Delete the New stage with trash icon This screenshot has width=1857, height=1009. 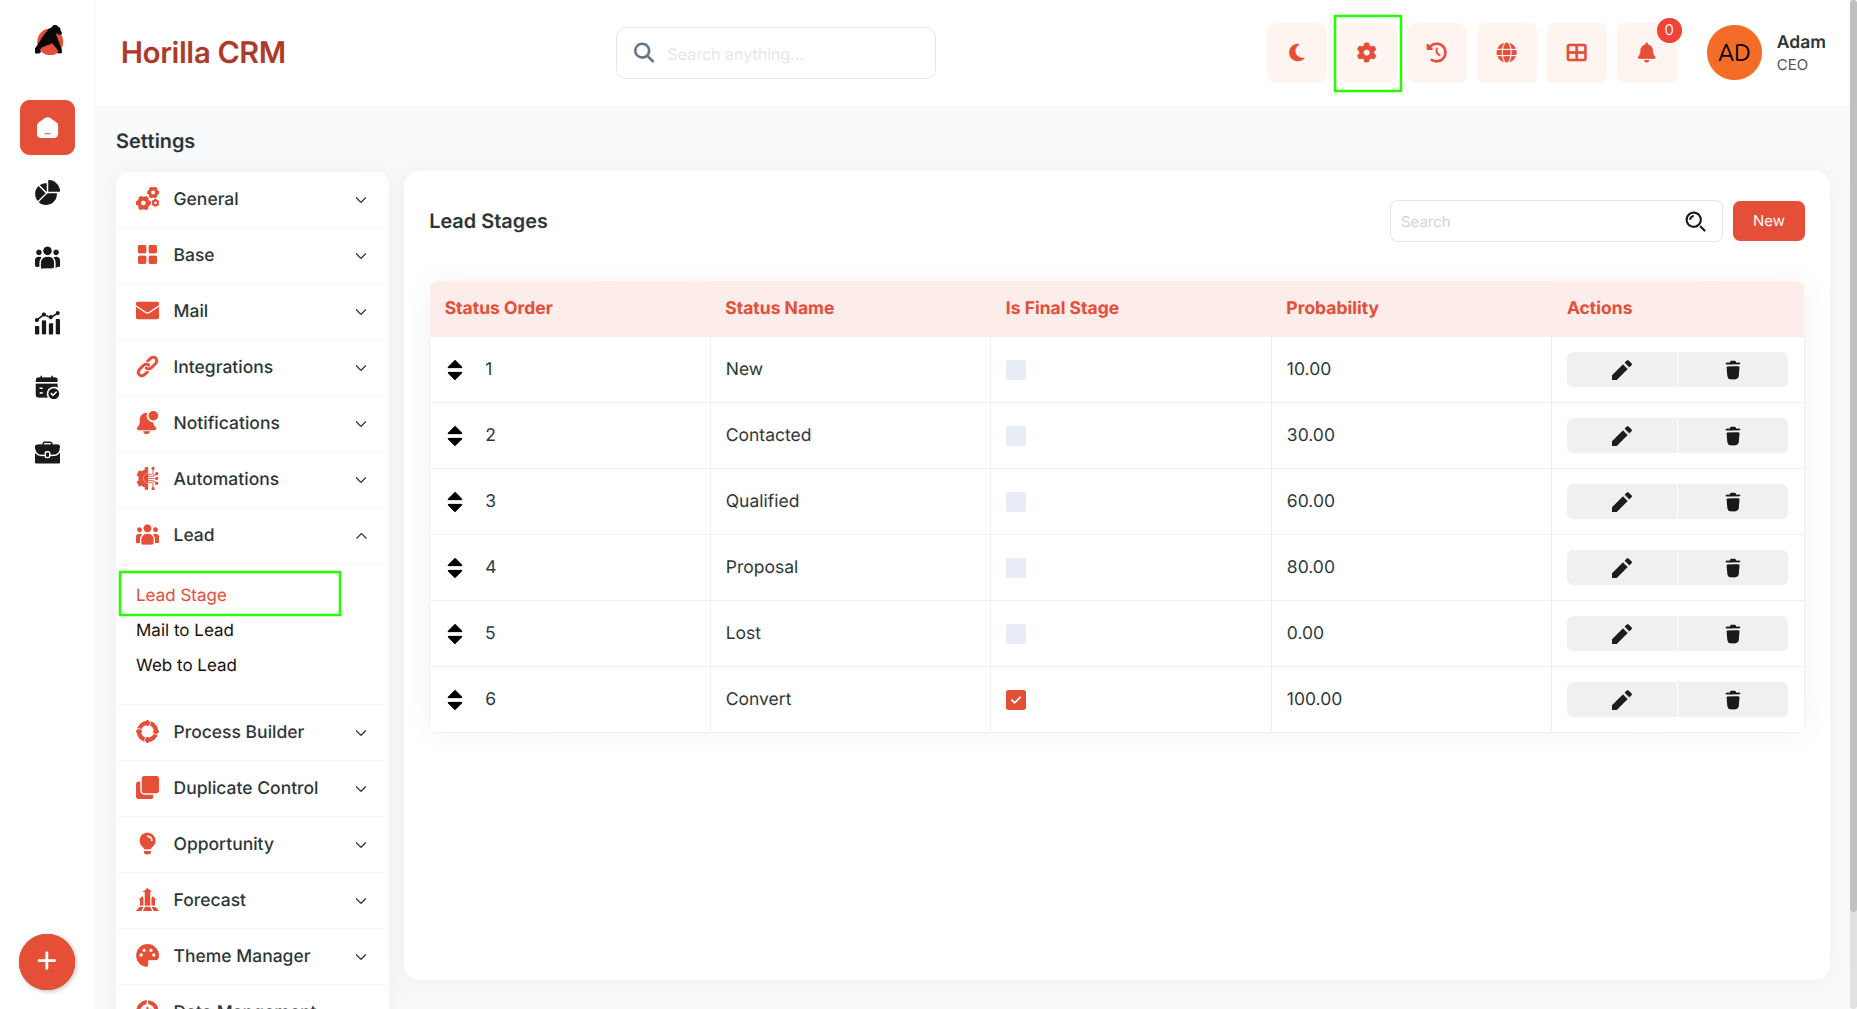coord(1733,369)
